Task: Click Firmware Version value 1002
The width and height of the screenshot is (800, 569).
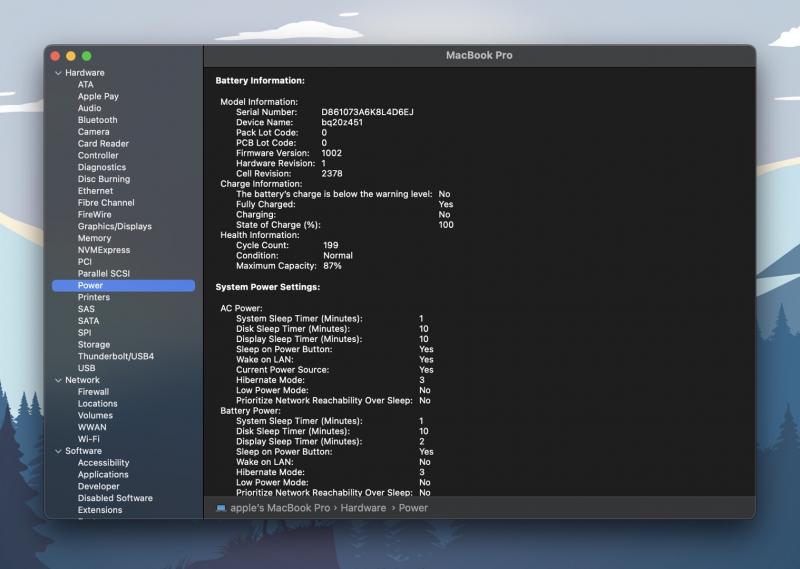Action: click(x=332, y=153)
